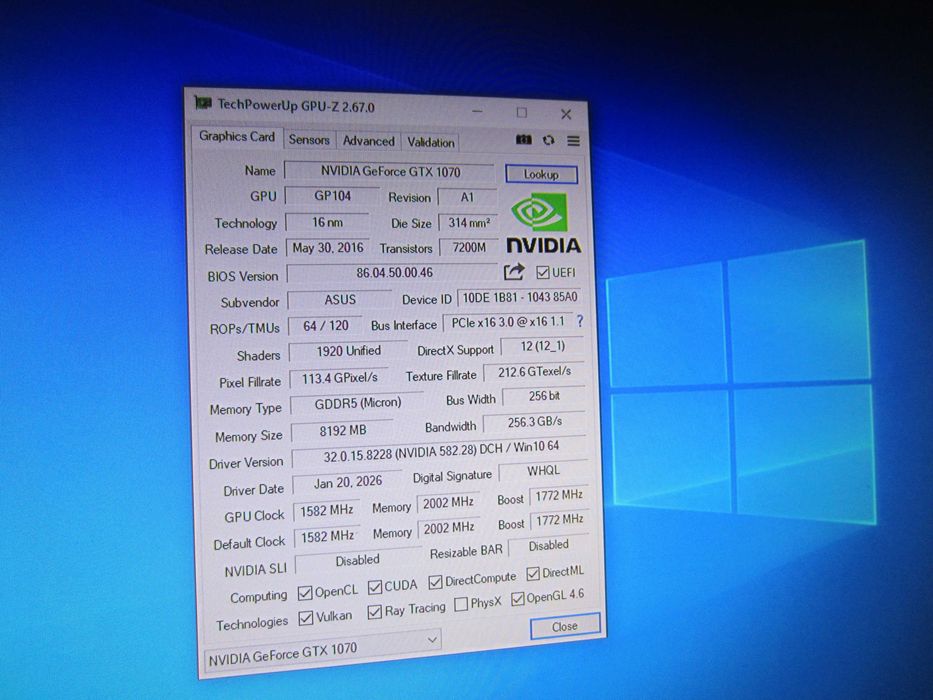933x700 pixels.
Task: Click the Memory Size value 8192 MB
Action: (x=342, y=430)
